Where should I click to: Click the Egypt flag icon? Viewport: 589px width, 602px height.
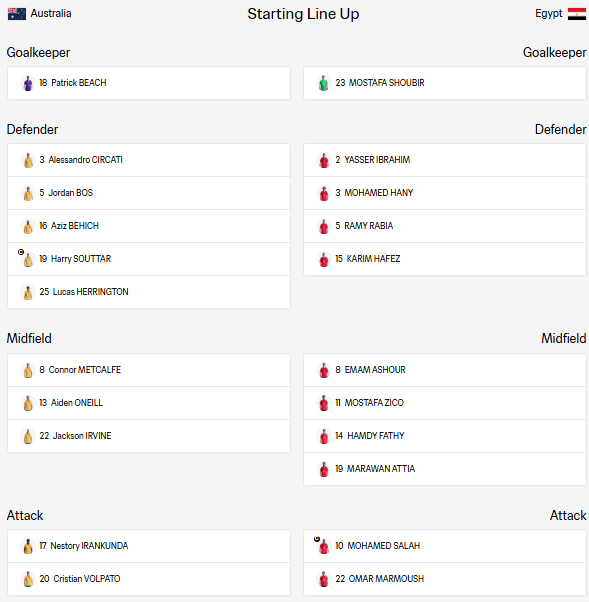577,14
